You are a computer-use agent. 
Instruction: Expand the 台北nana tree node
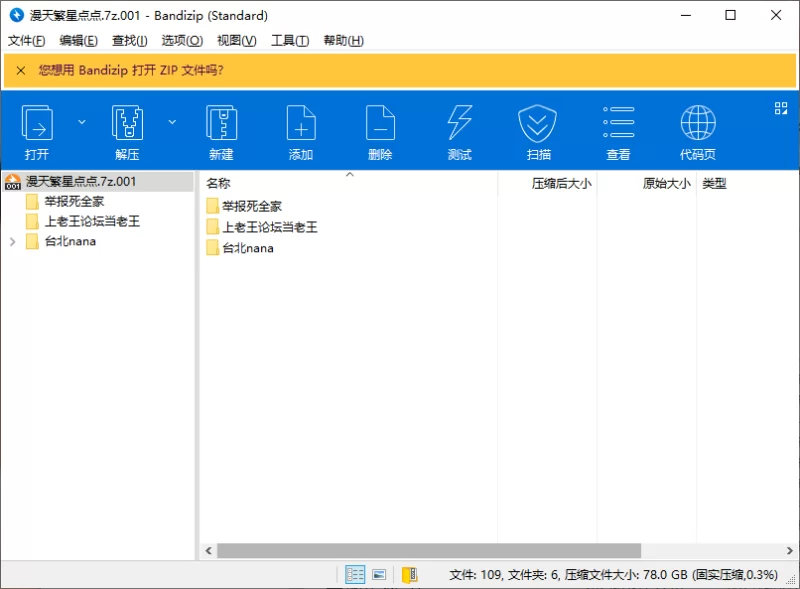[x=12, y=241]
